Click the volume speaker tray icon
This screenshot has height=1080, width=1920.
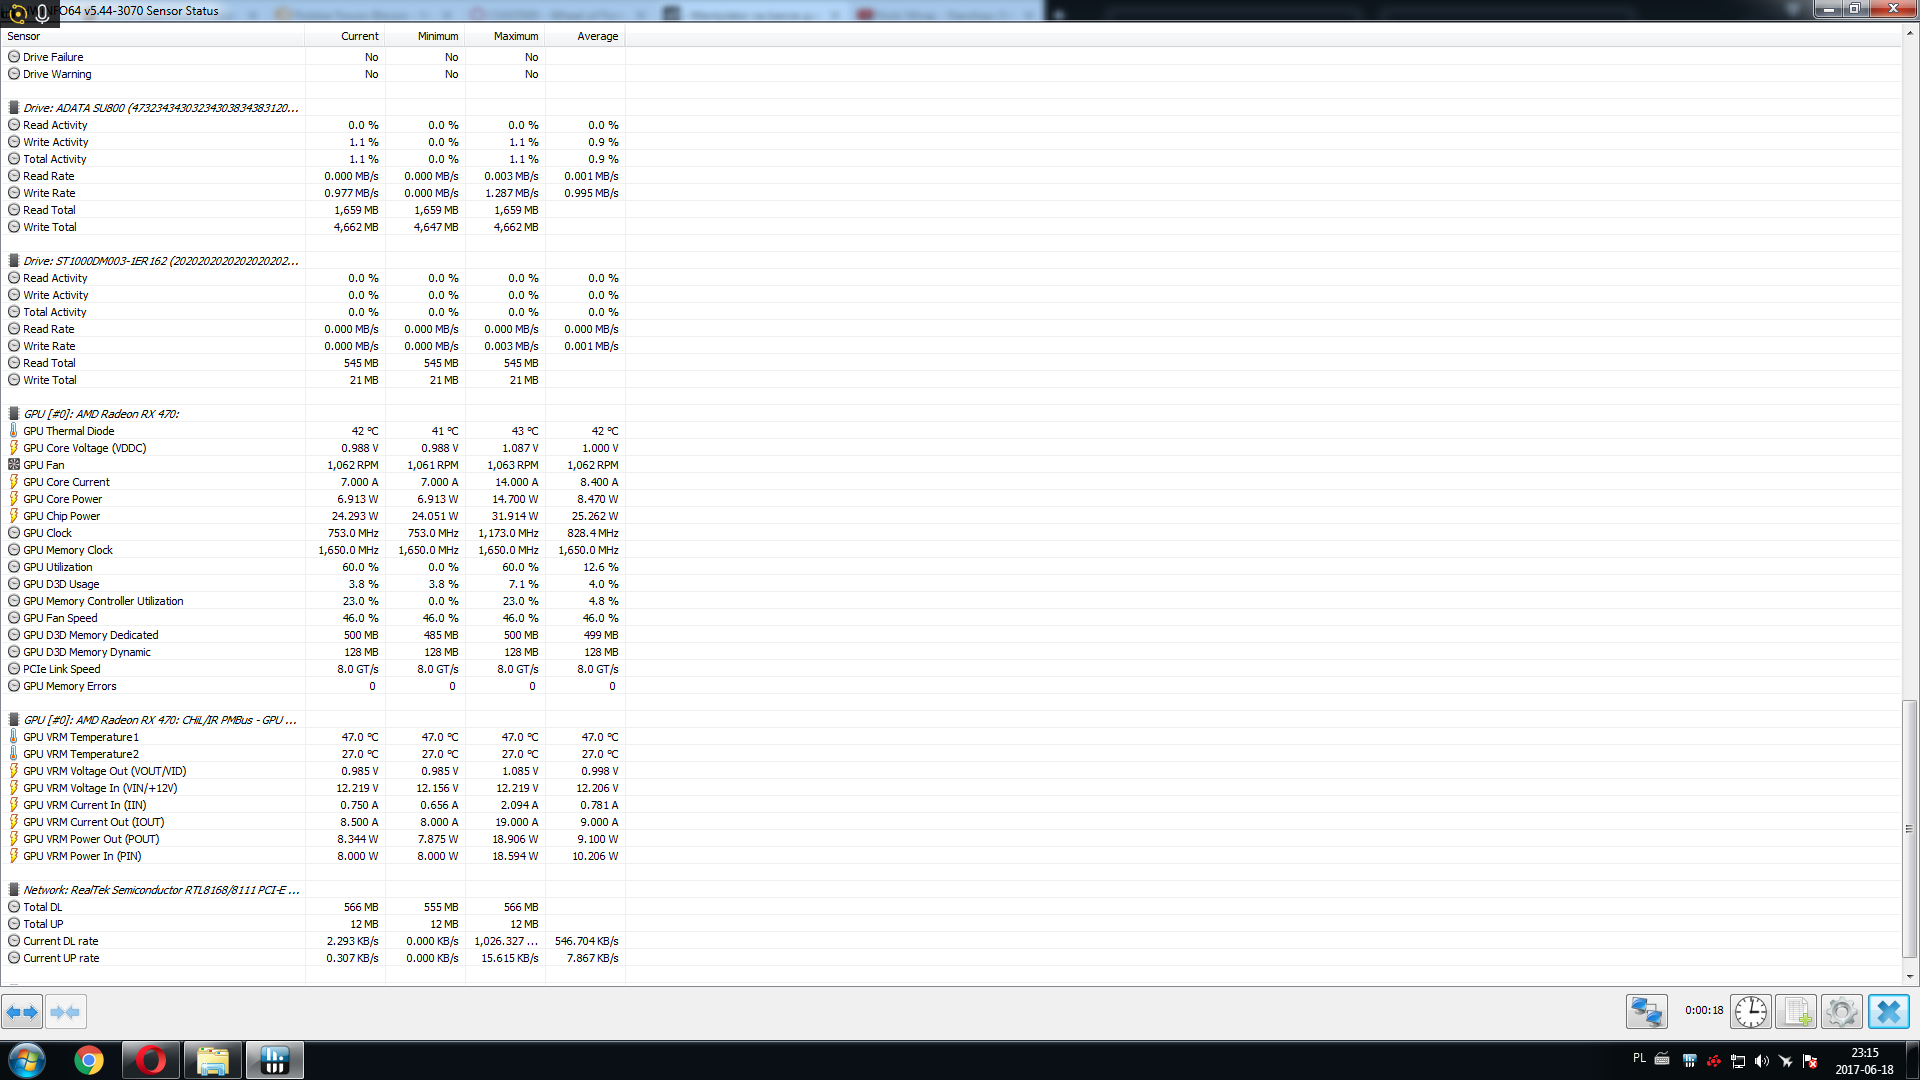[1761, 1061]
